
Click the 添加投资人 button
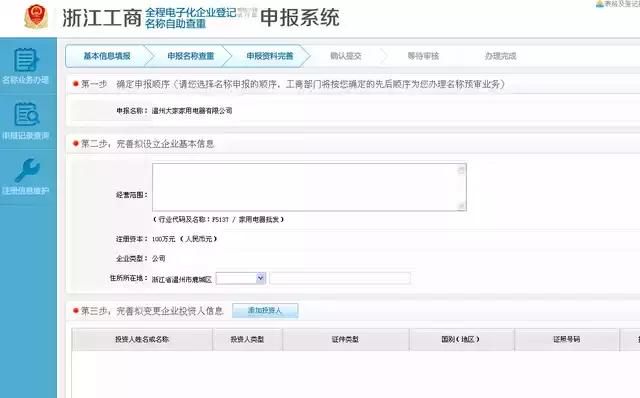(265, 311)
